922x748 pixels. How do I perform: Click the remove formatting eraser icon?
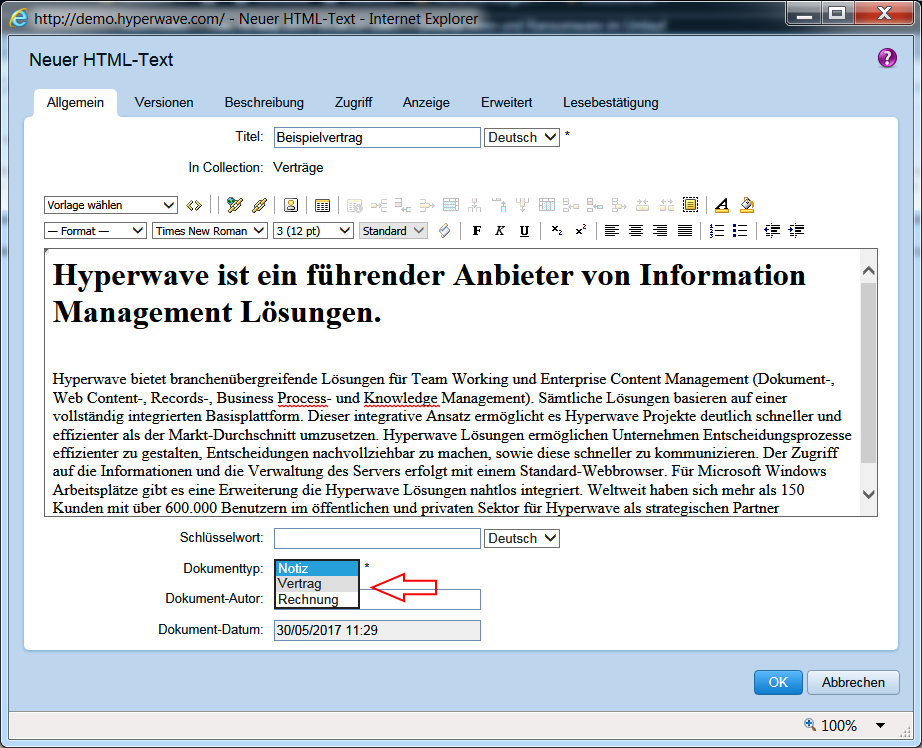point(445,231)
